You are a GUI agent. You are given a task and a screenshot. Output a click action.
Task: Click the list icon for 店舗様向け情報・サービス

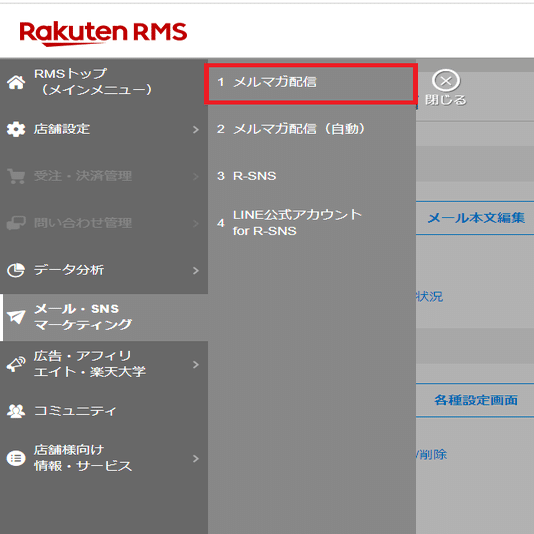click(16, 458)
